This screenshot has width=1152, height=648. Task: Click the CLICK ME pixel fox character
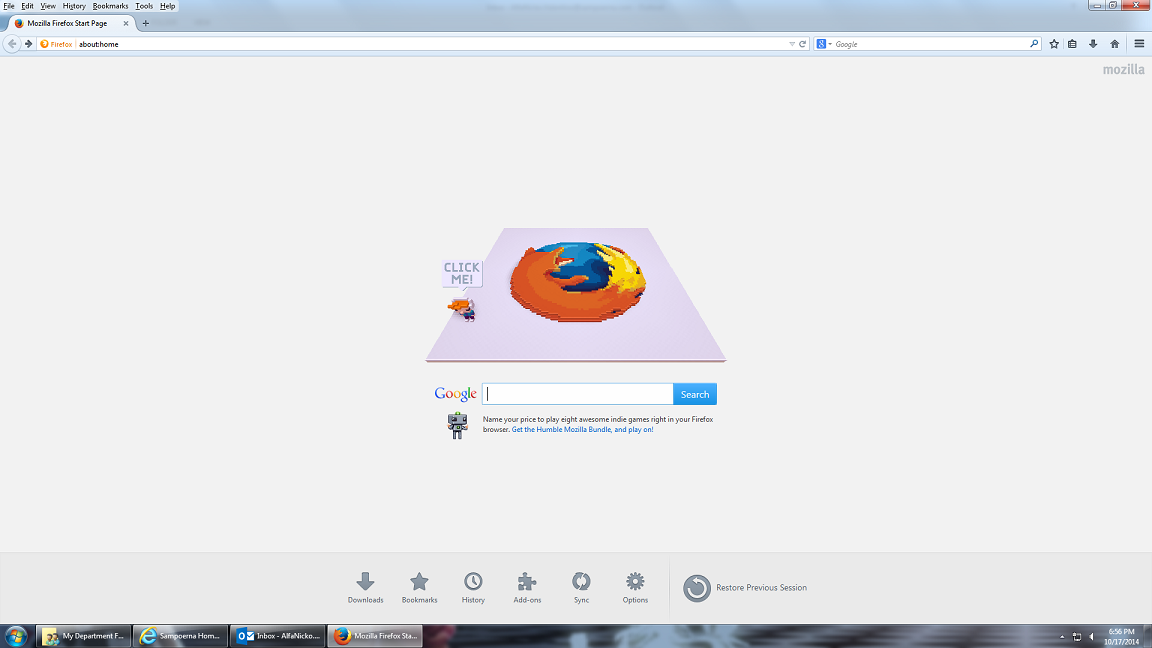pos(462,309)
